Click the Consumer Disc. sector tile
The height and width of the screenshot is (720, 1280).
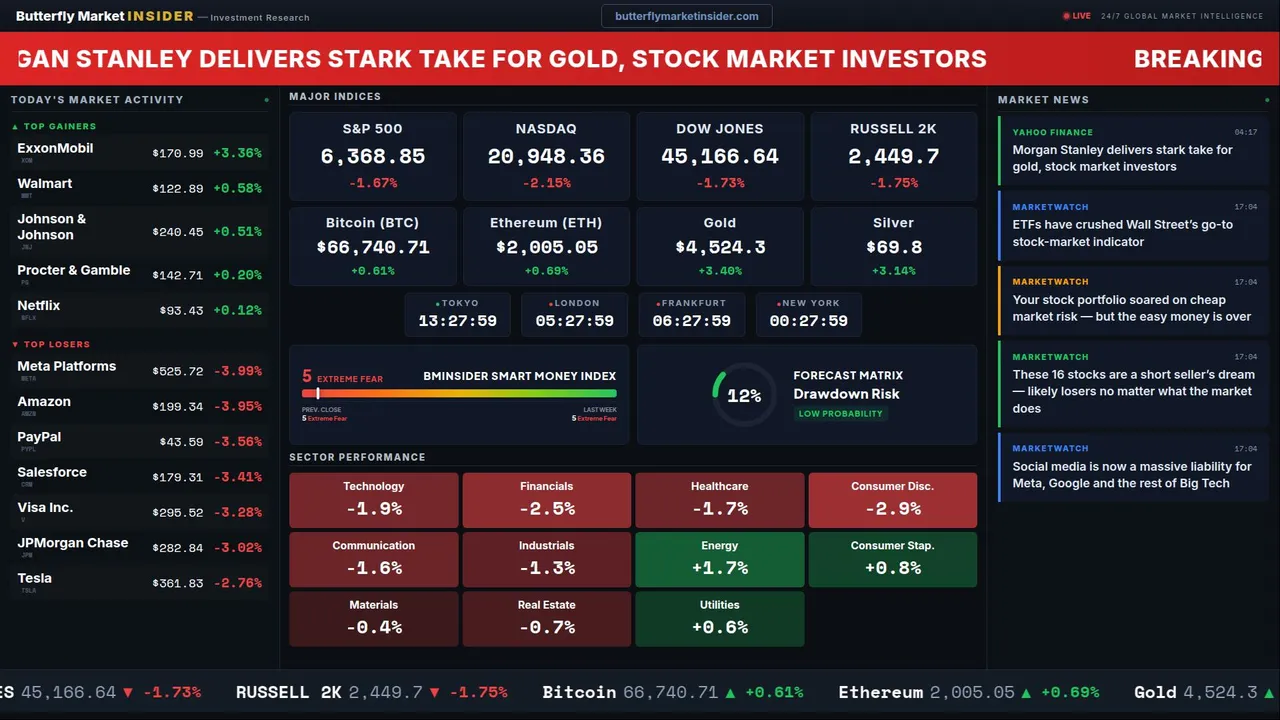coord(892,500)
